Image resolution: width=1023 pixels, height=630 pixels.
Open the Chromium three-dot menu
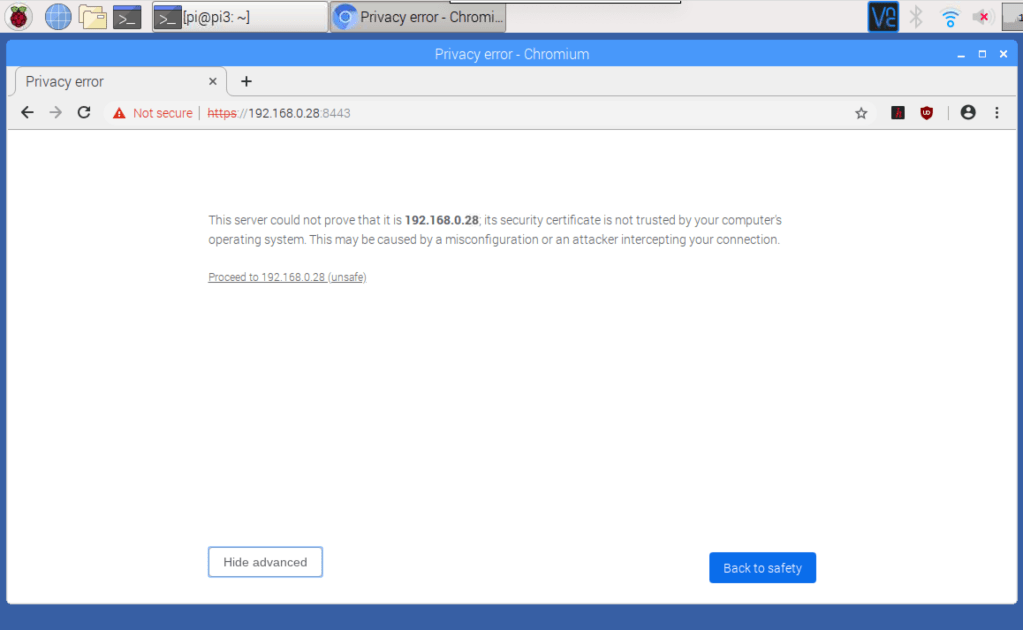pos(996,112)
